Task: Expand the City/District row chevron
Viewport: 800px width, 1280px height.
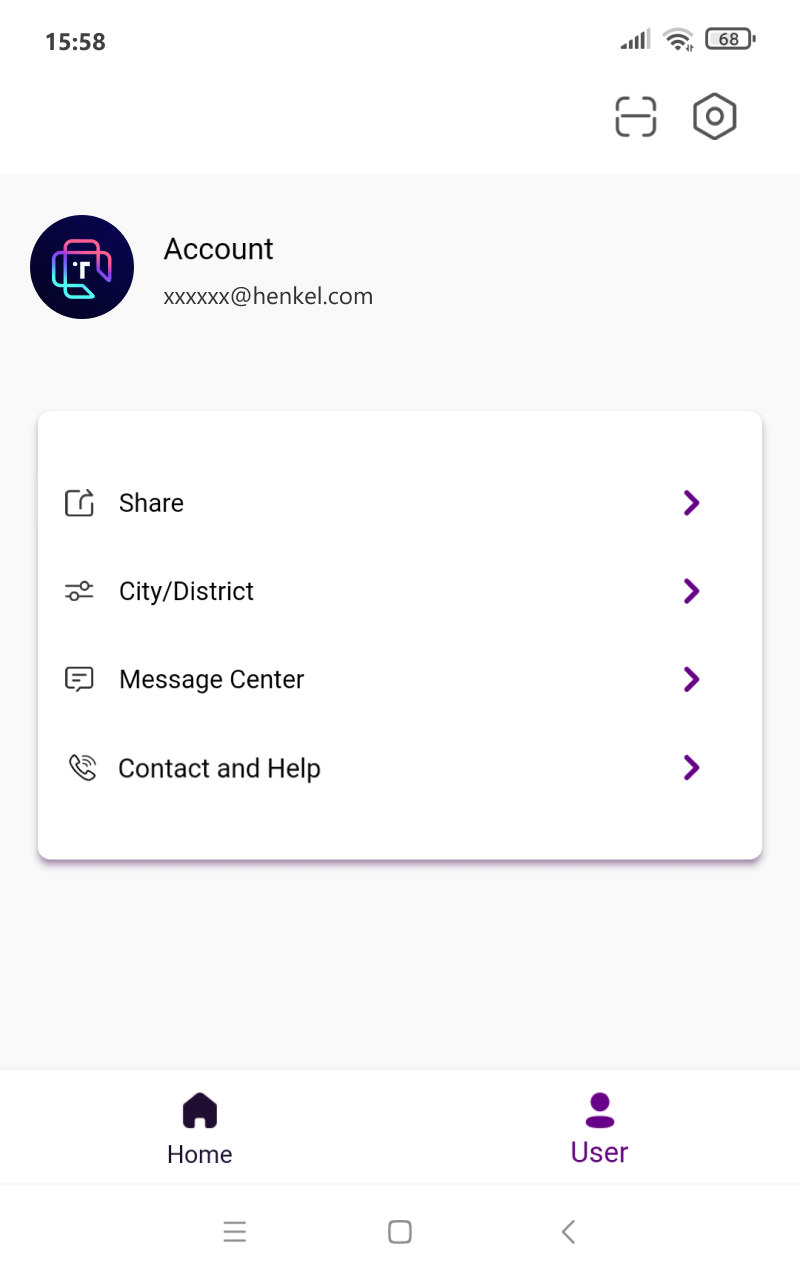Action: click(x=690, y=591)
